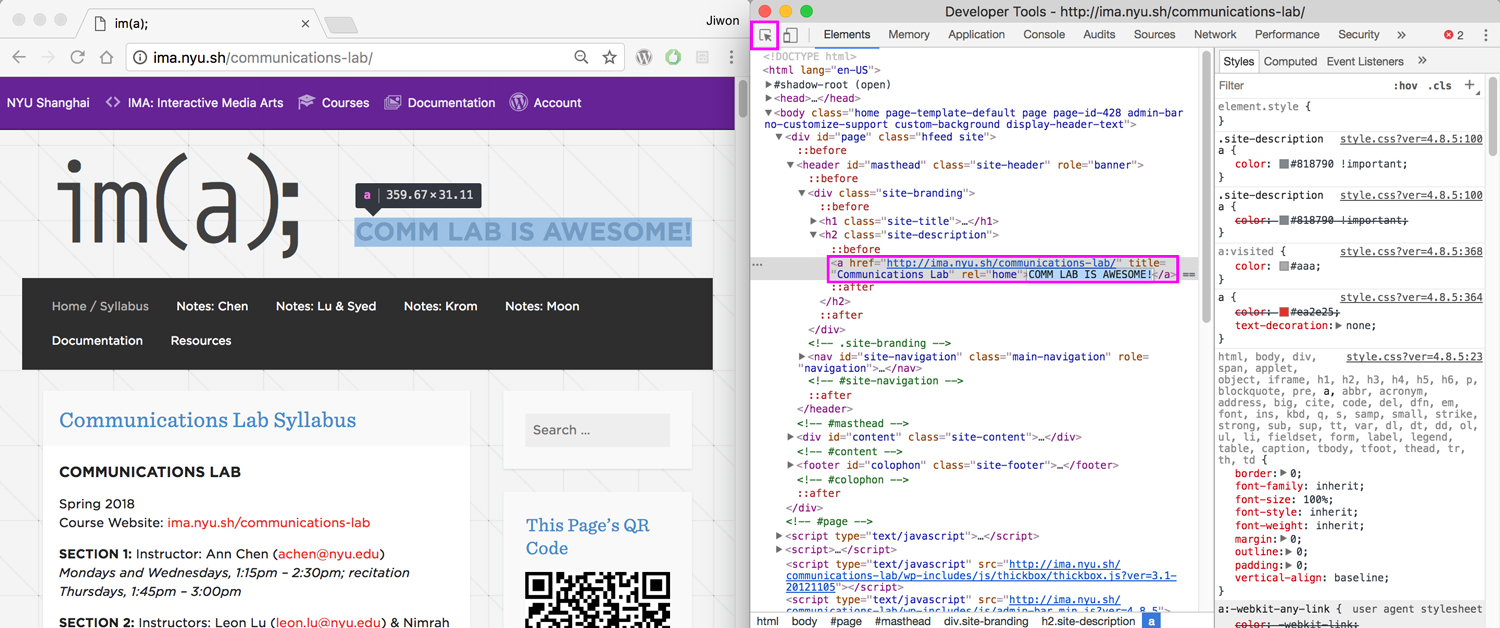Select #masthead in the breadcrumb bar
Screen dimensions: 1500x628
(x=903, y=621)
